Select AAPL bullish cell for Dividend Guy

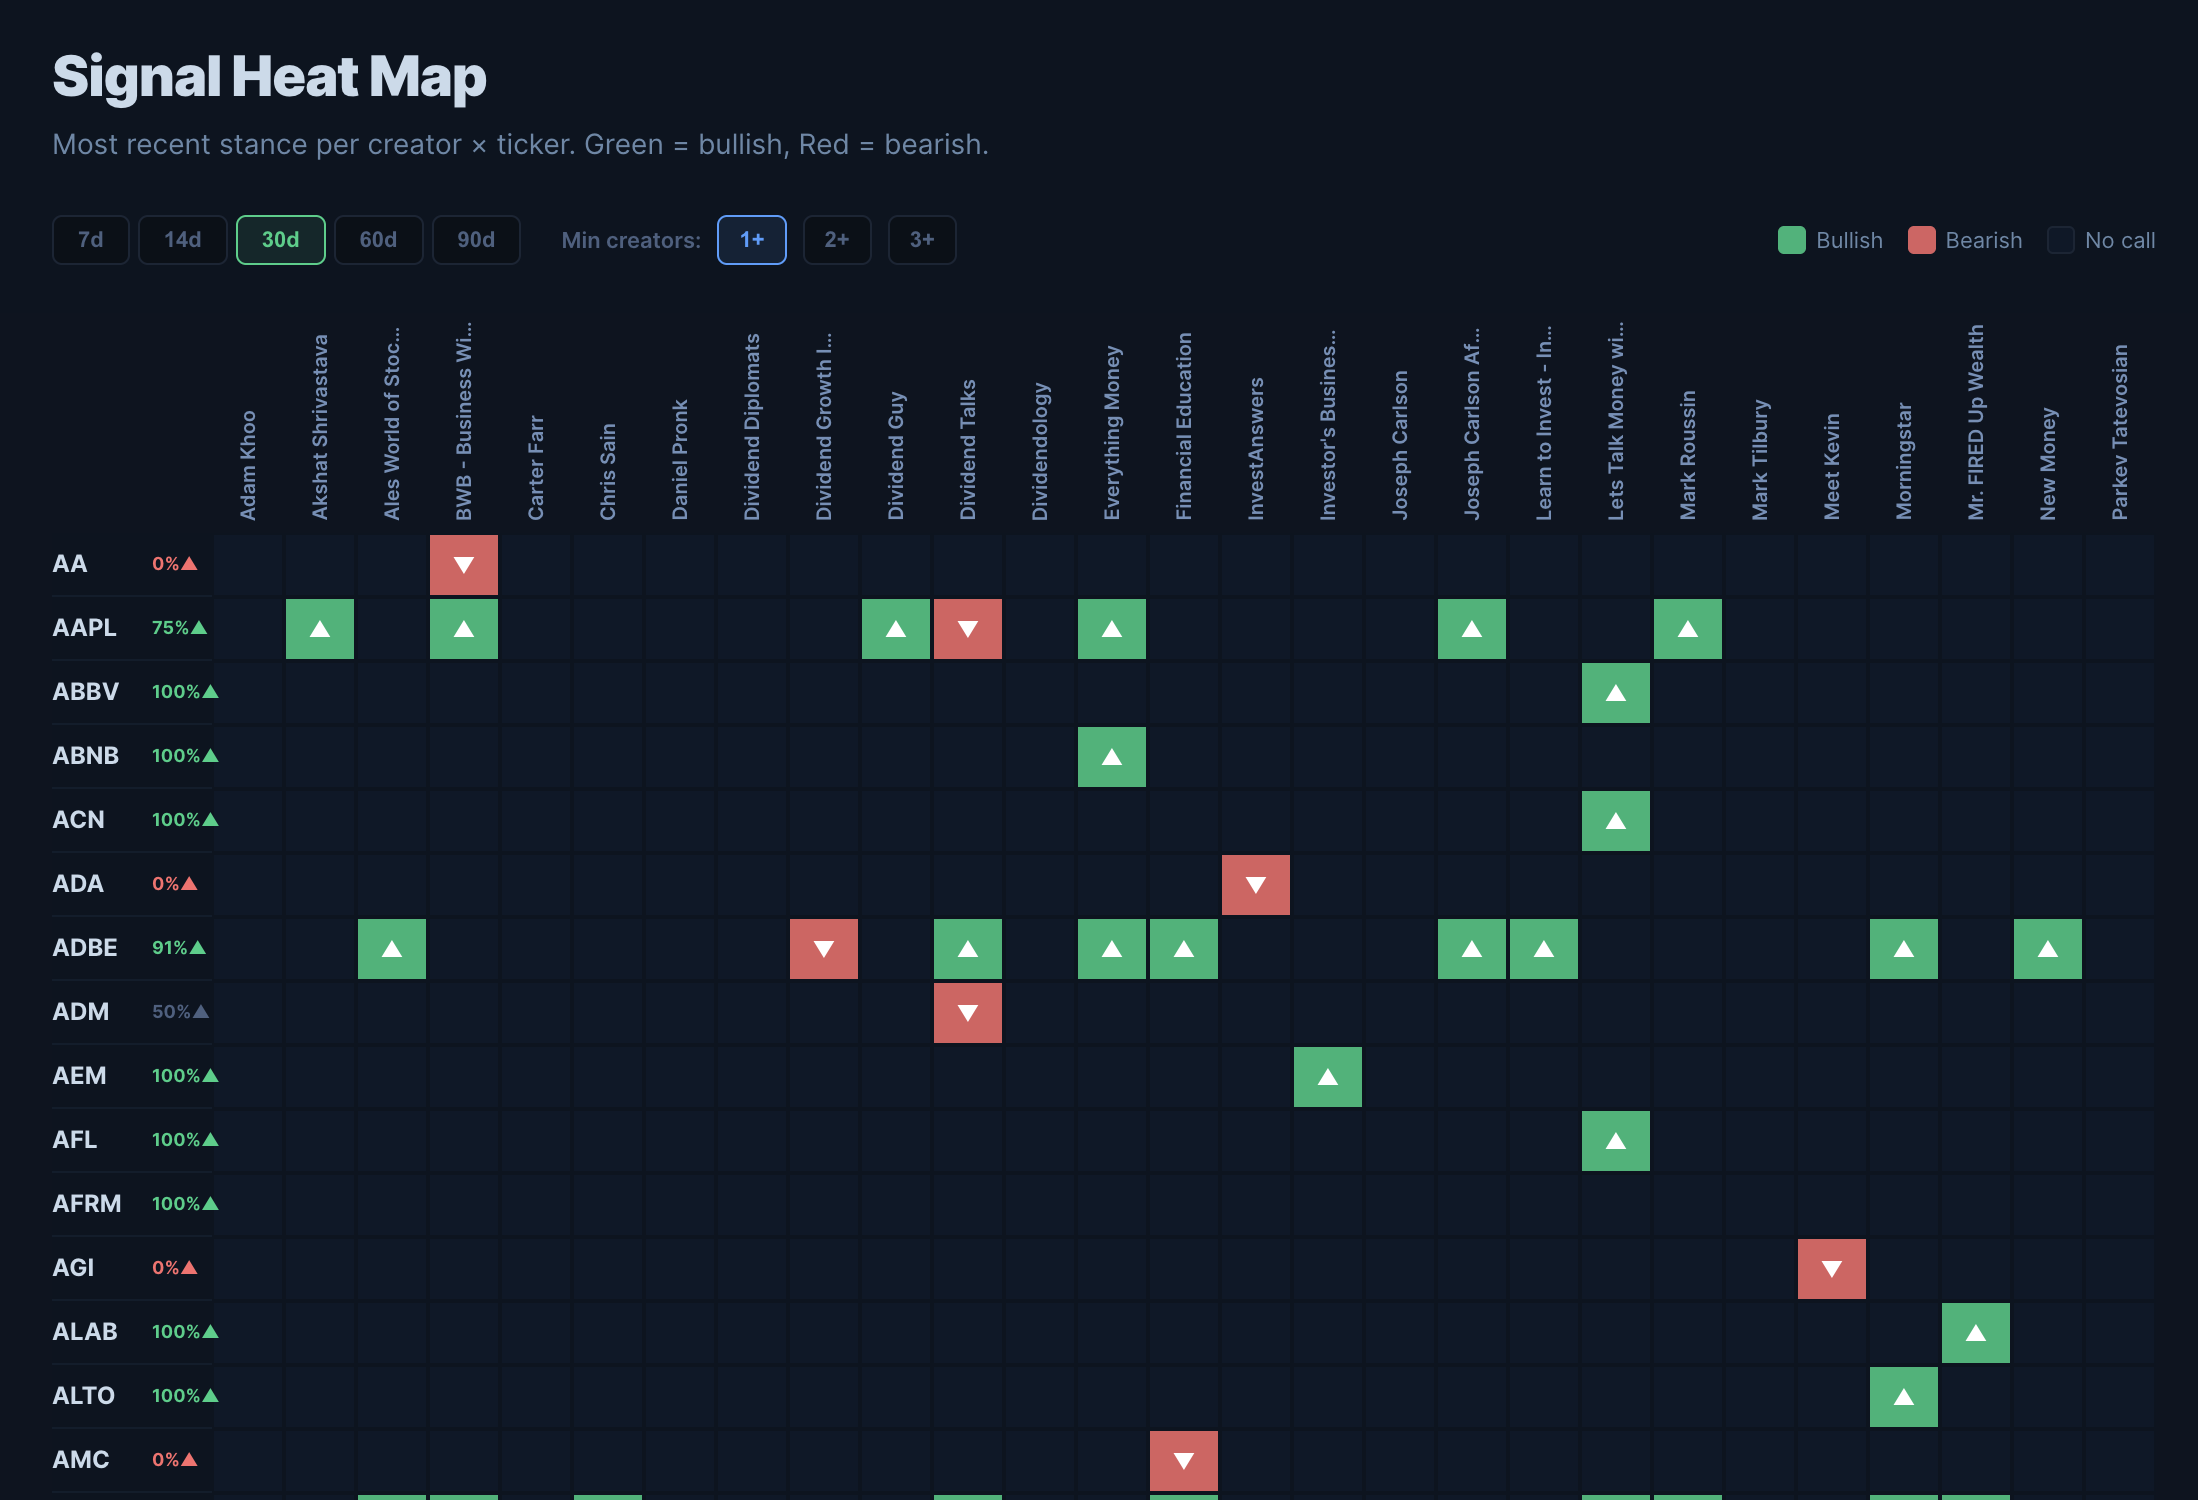coord(896,629)
